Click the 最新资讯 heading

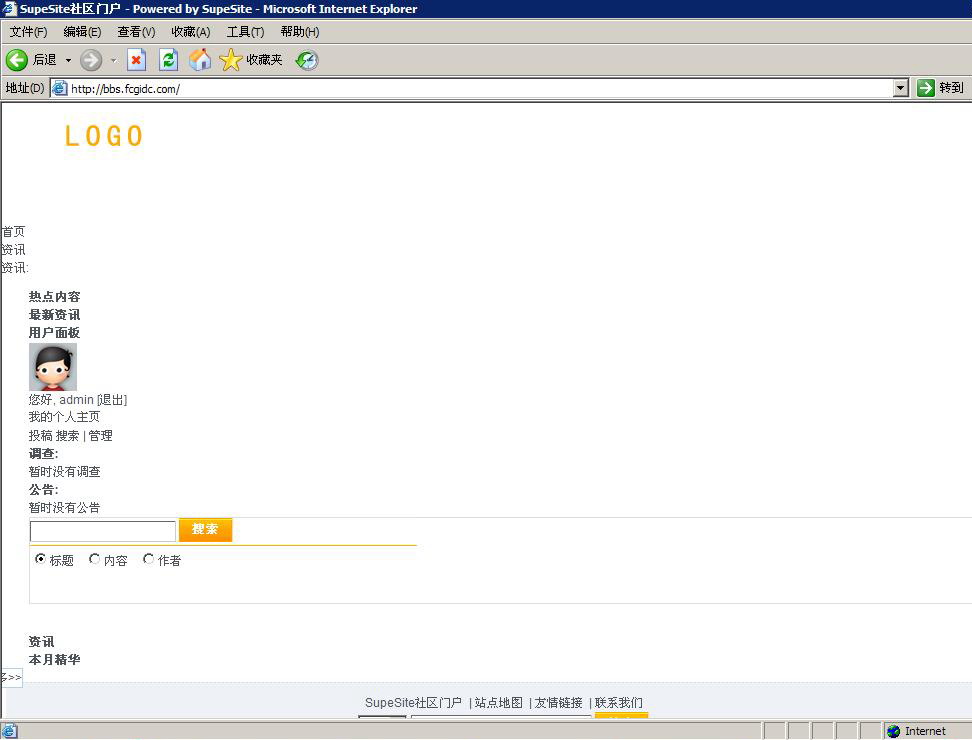click(55, 315)
